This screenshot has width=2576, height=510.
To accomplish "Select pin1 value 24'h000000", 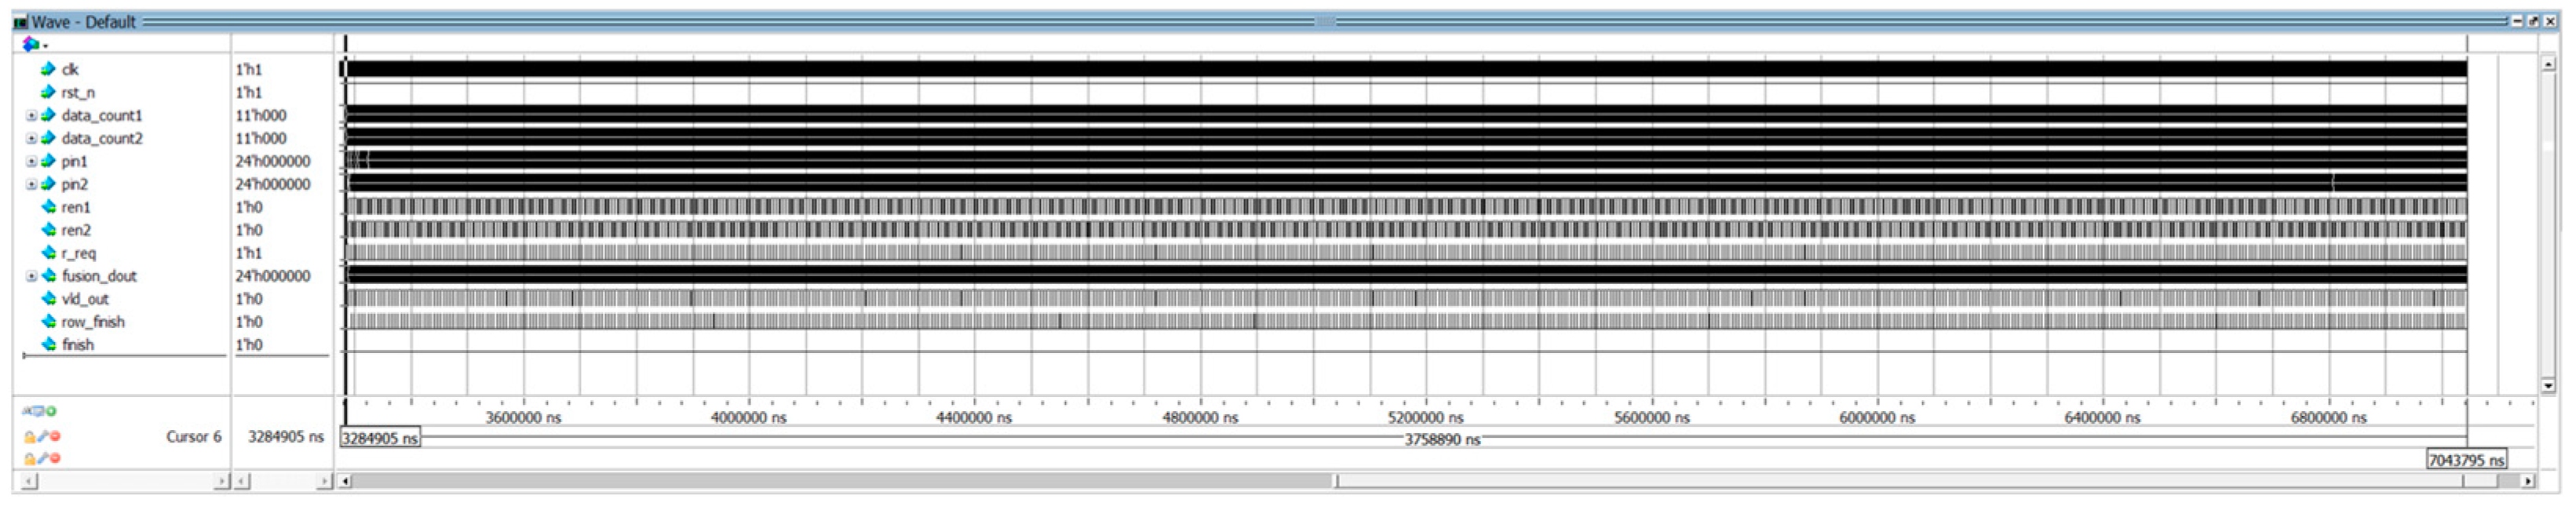I will (x=273, y=161).
